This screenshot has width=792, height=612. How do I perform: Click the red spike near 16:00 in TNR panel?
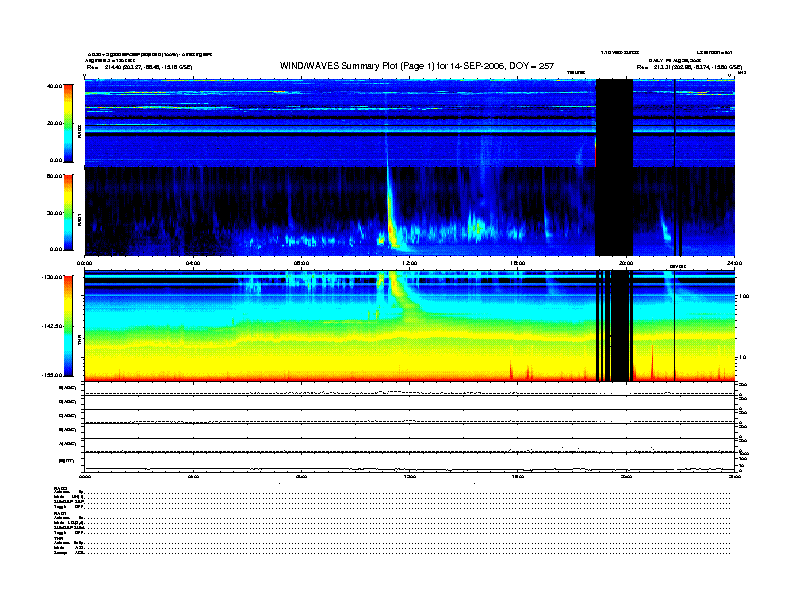tap(511, 370)
